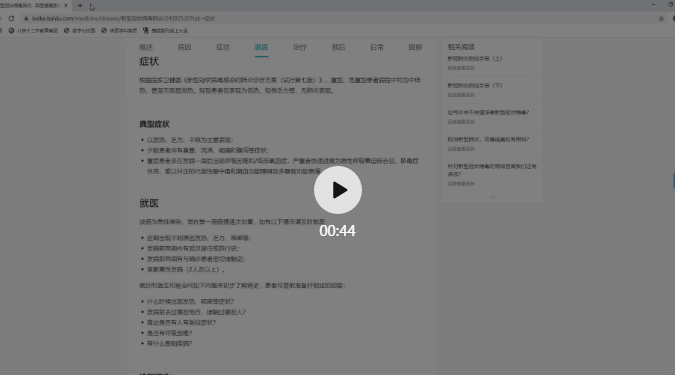Select the highlighted 就医 section tab
This screenshot has height=375, width=675.
261,47
